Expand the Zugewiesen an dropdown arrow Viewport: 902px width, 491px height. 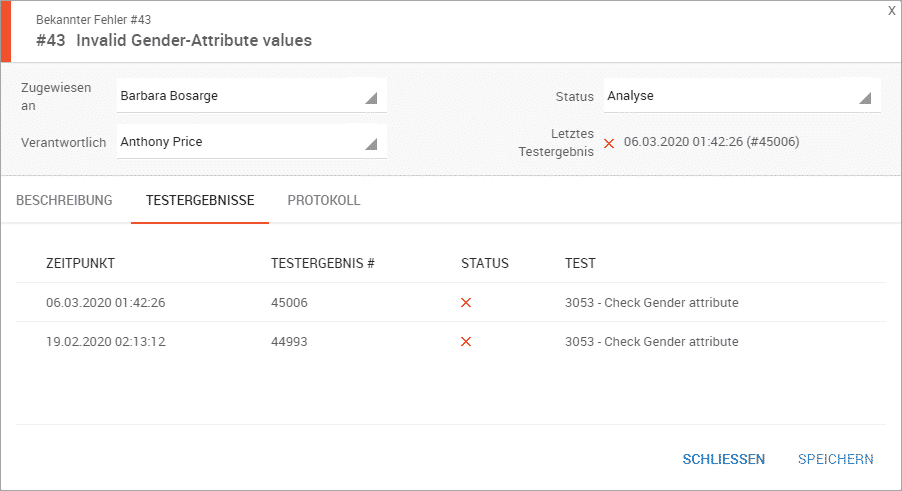click(370, 98)
